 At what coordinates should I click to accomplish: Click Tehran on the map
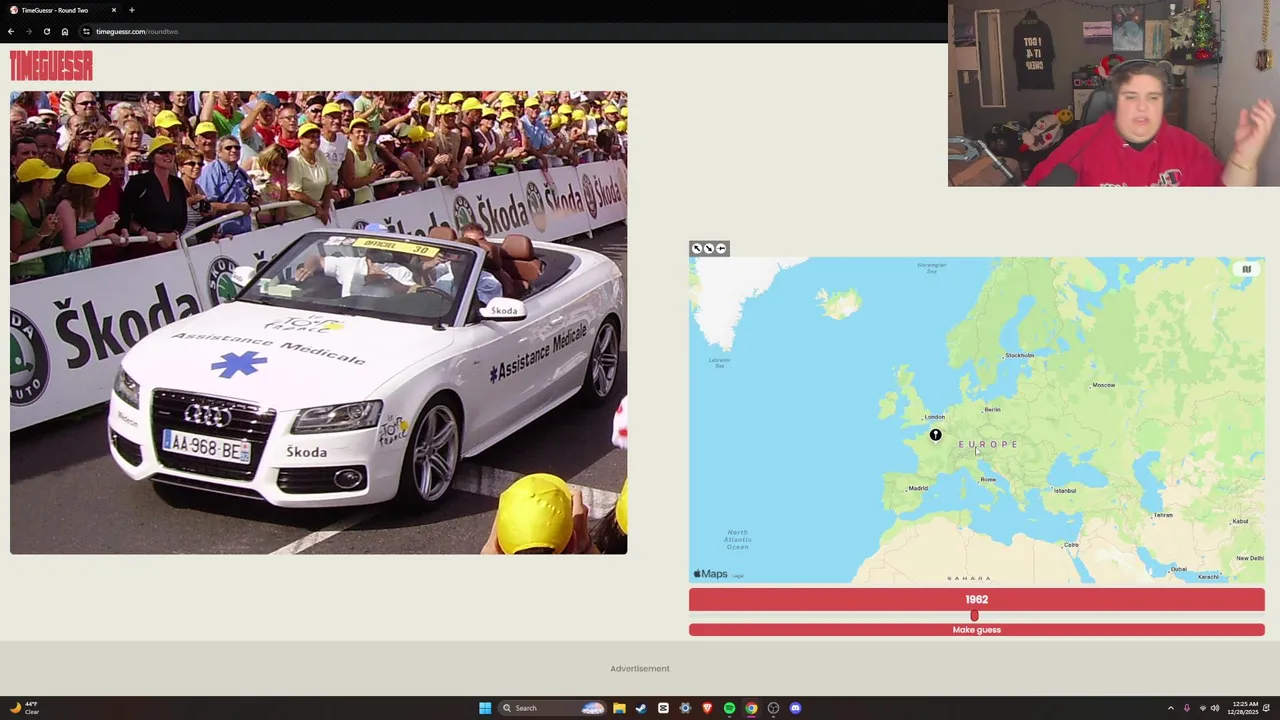(1162, 515)
